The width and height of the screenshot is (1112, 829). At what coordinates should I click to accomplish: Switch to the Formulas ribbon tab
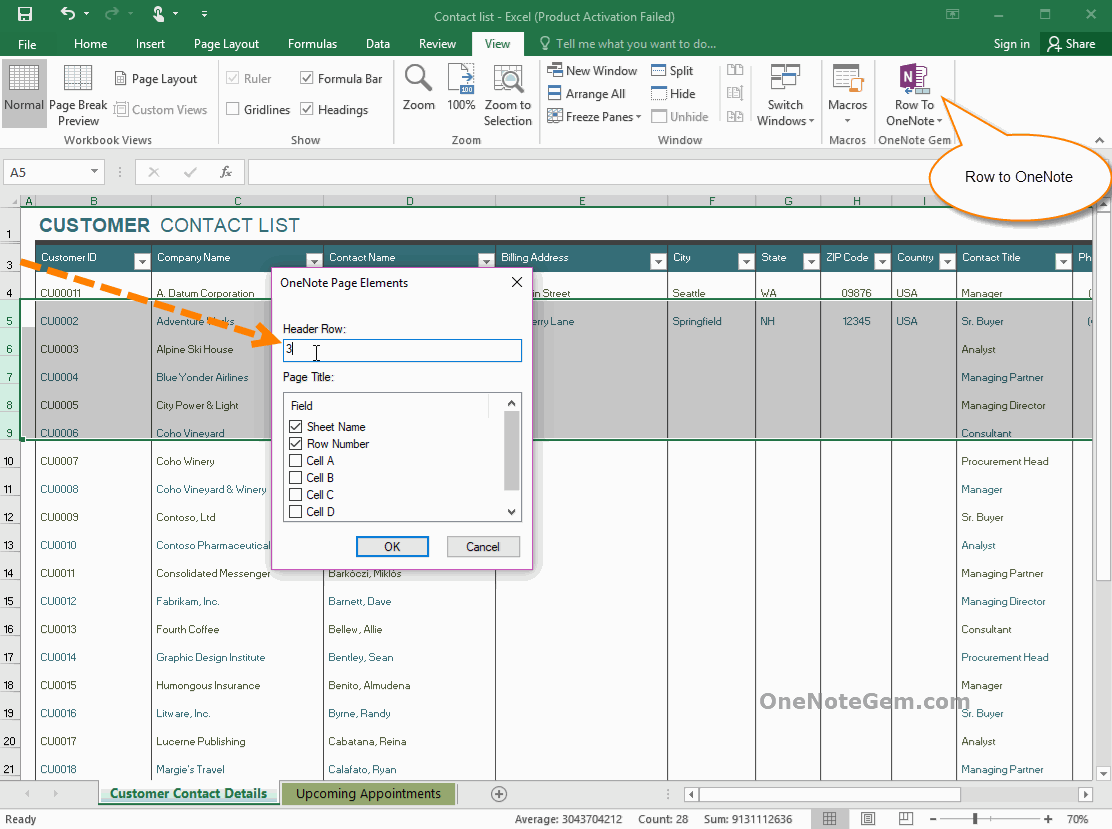pos(312,43)
